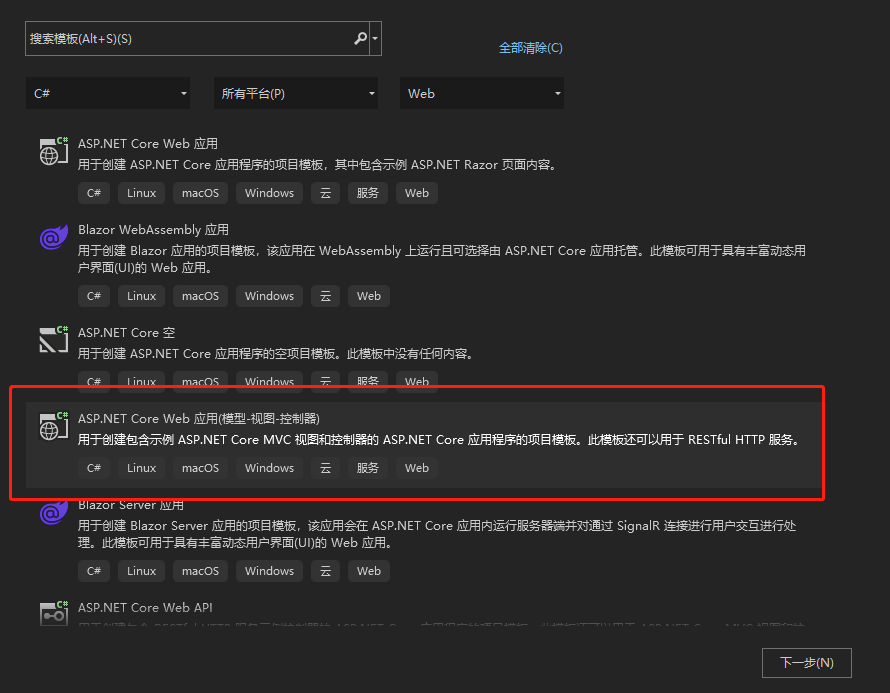This screenshot has height=693, width=890.
Task: Click macOS tag under Blazor Server 应用
Action: 200,571
